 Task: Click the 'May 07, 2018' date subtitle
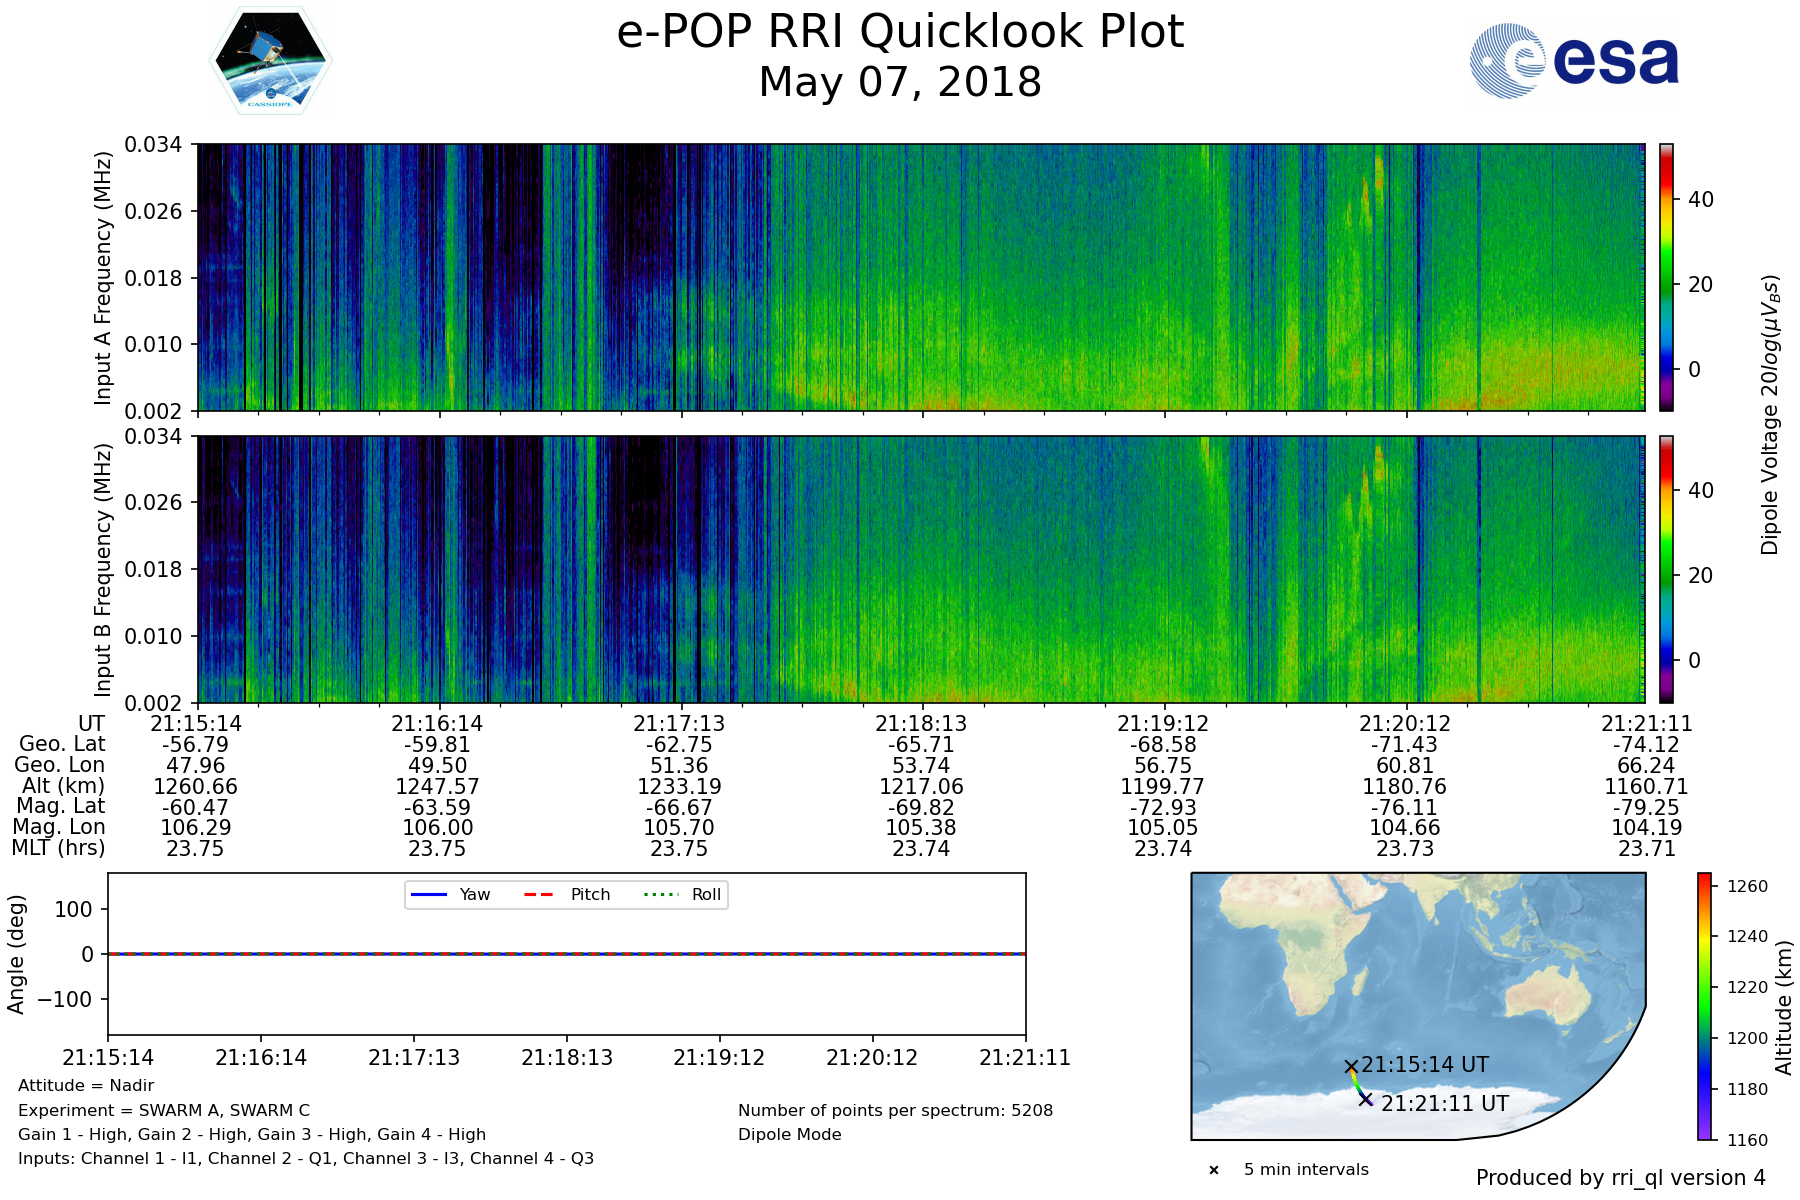pyautogui.click(x=900, y=83)
